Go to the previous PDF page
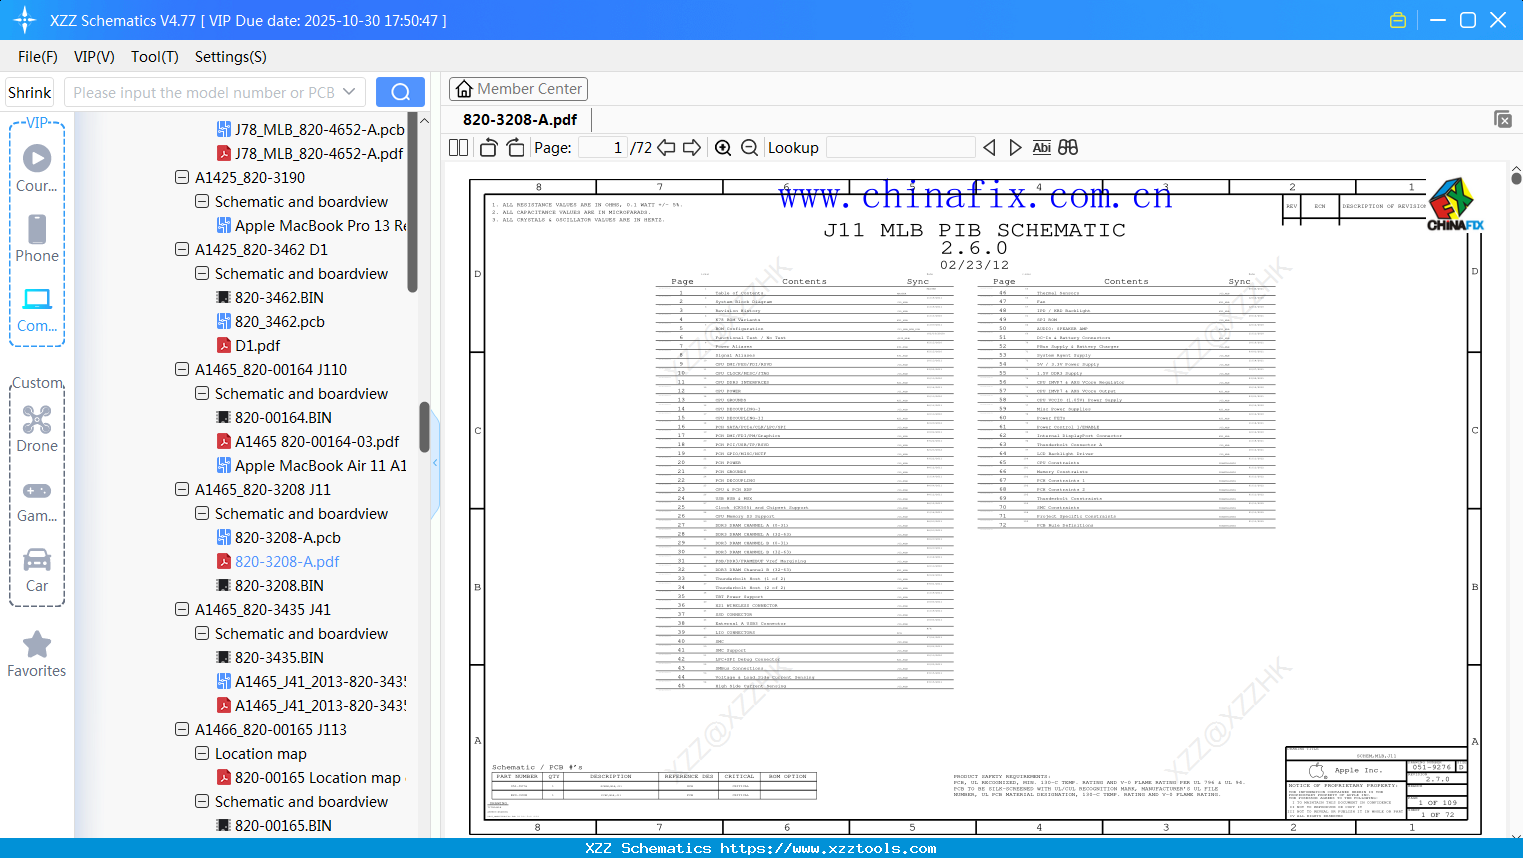 [666, 147]
